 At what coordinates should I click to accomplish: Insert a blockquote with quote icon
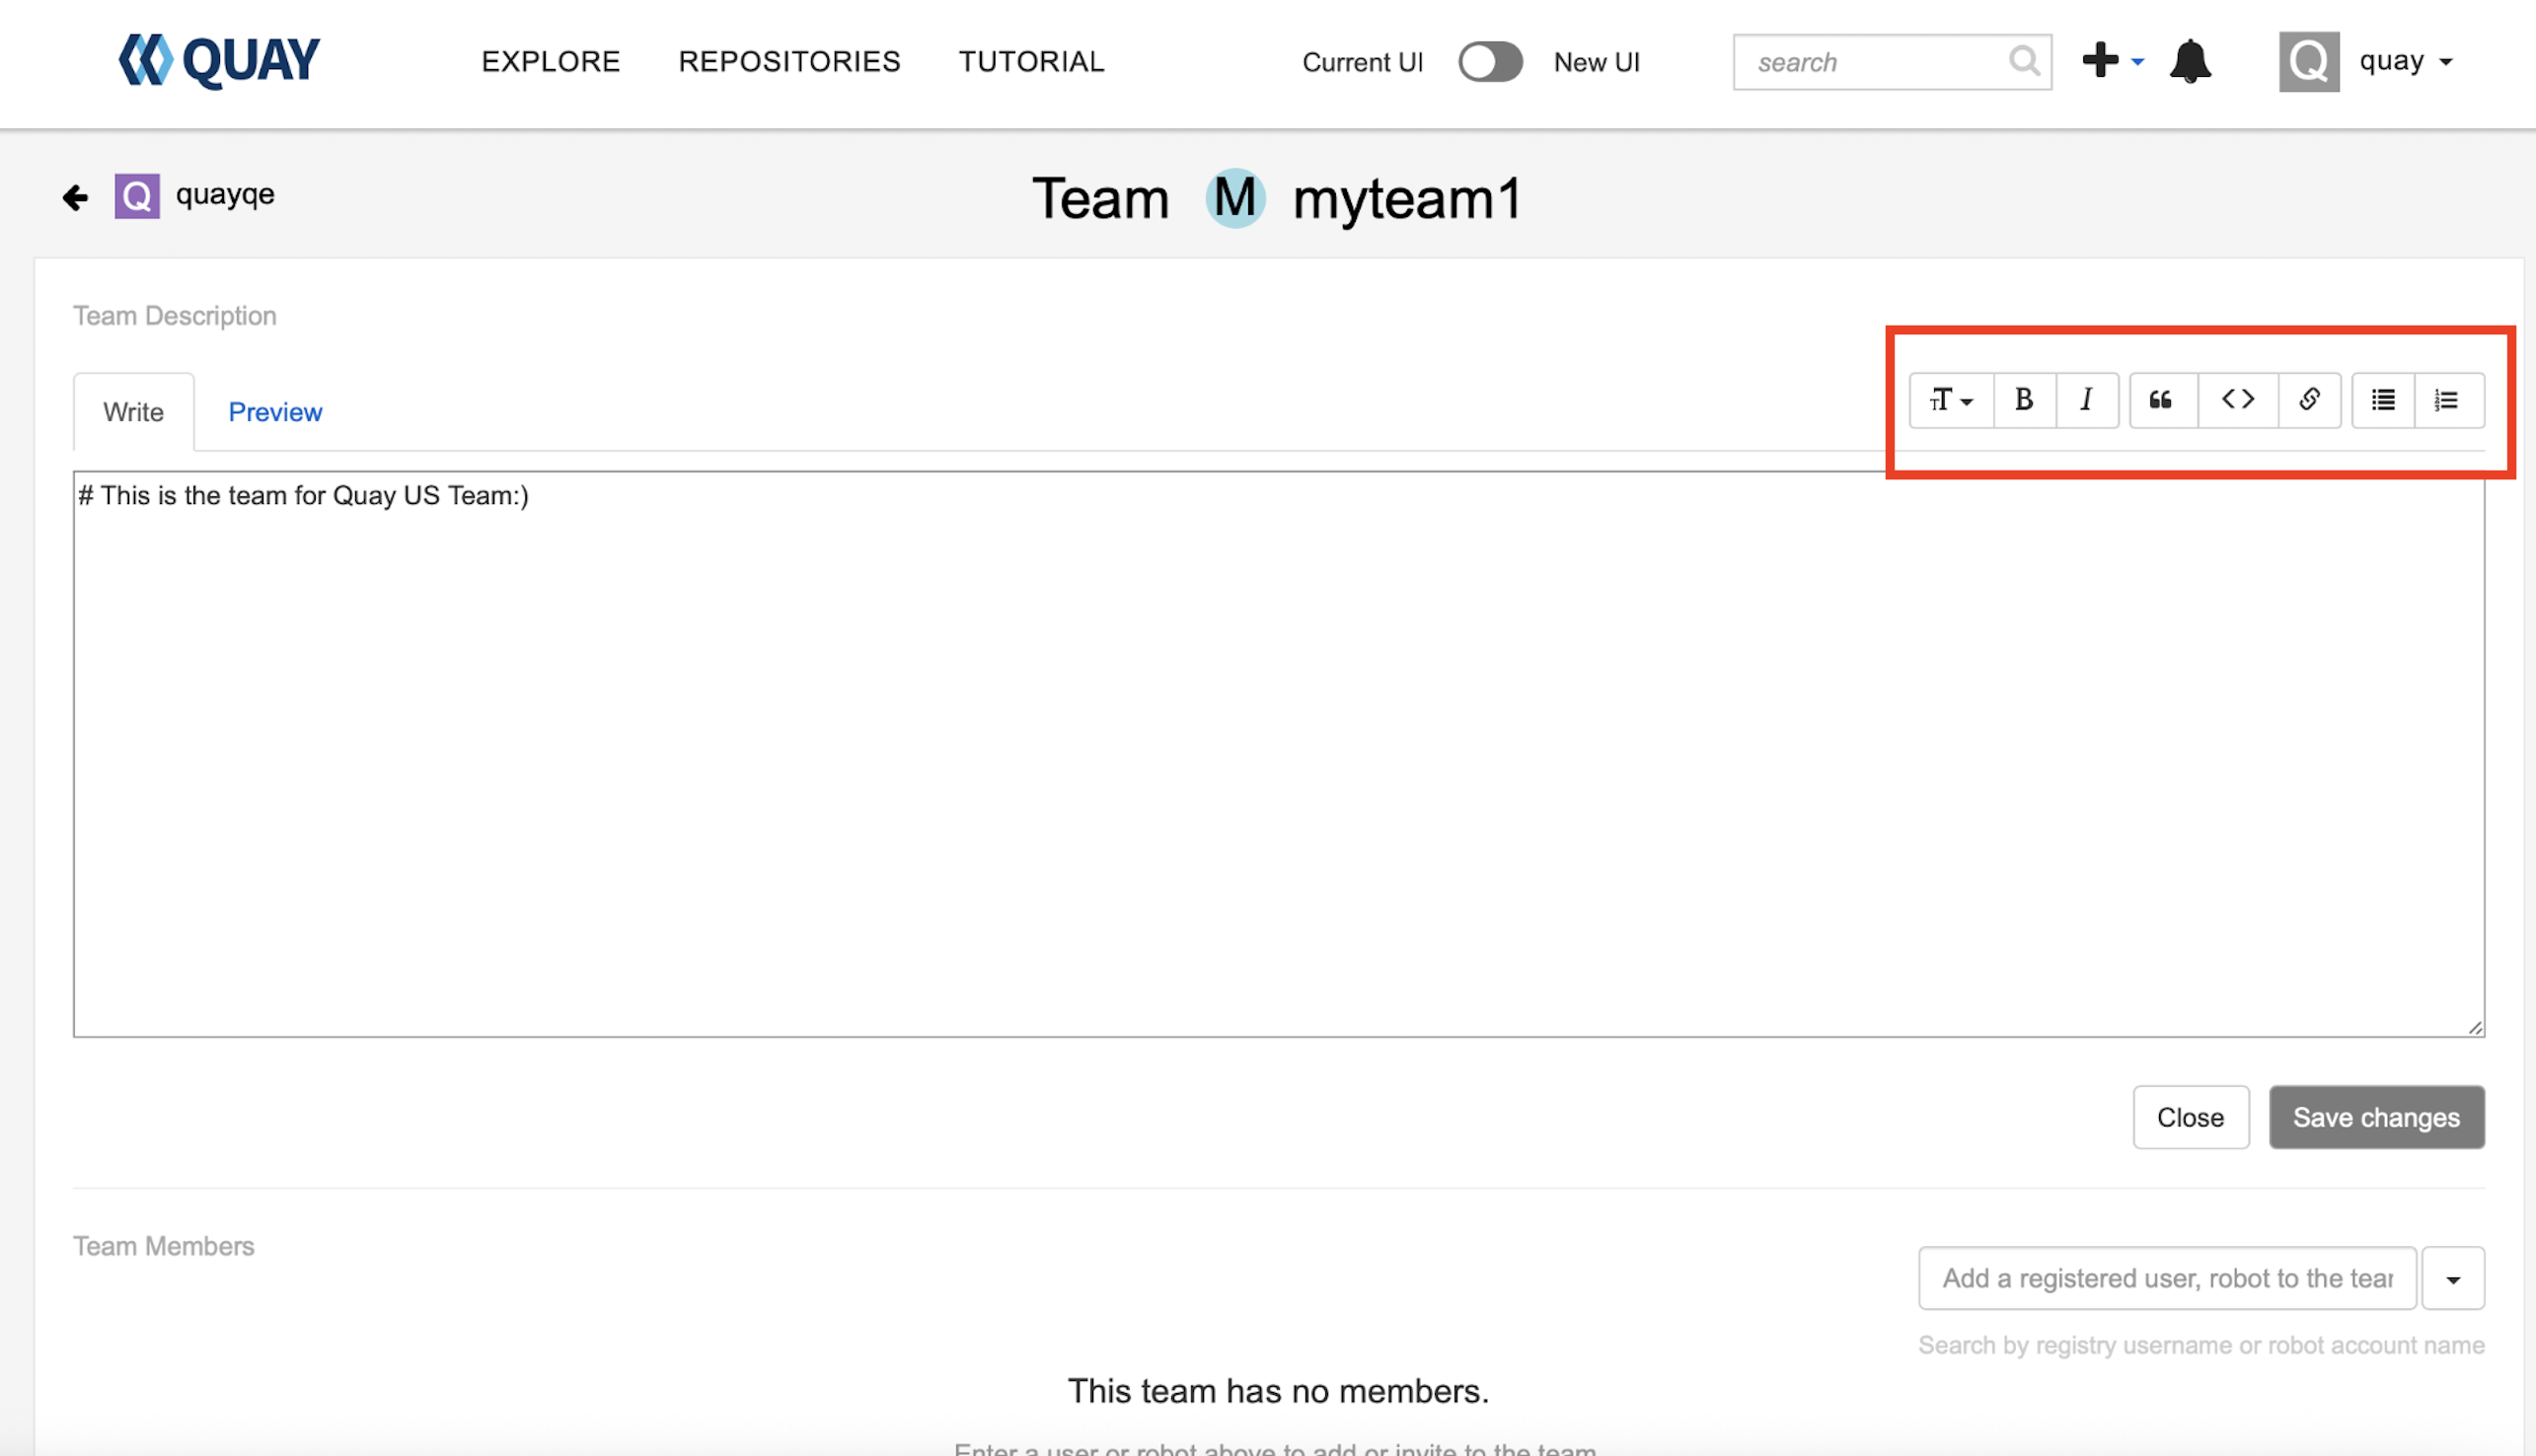pyautogui.click(x=2161, y=400)
